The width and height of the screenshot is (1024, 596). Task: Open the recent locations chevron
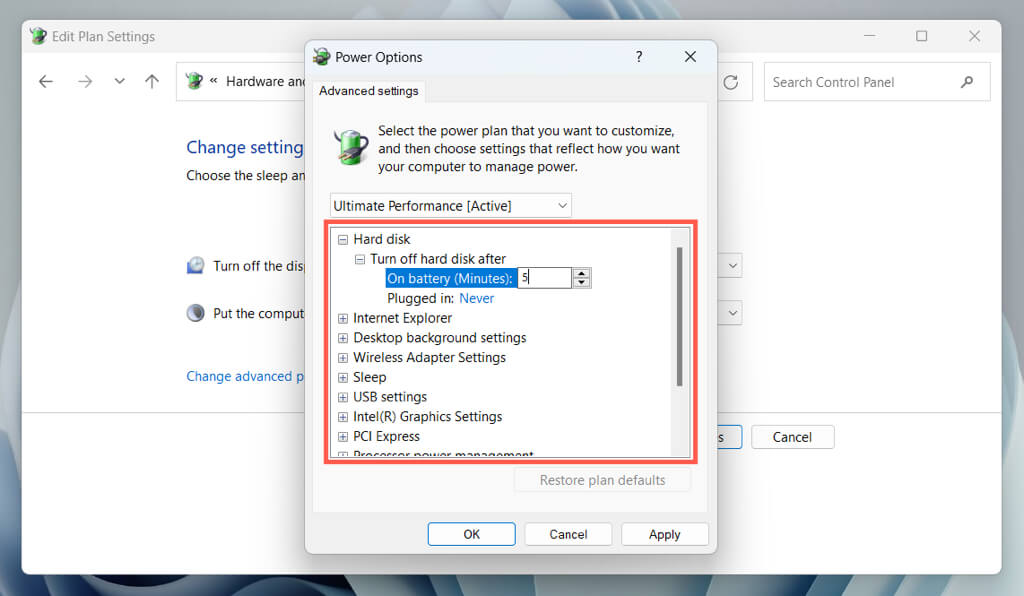[x=119, y=82]
